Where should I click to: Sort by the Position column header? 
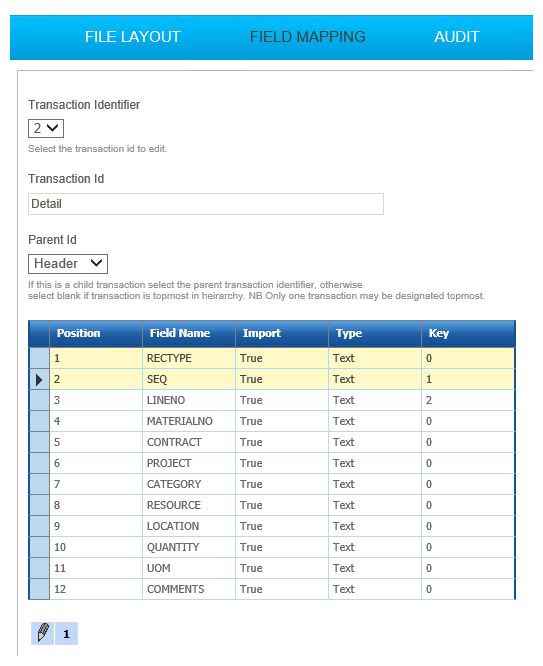click(96, 334)
